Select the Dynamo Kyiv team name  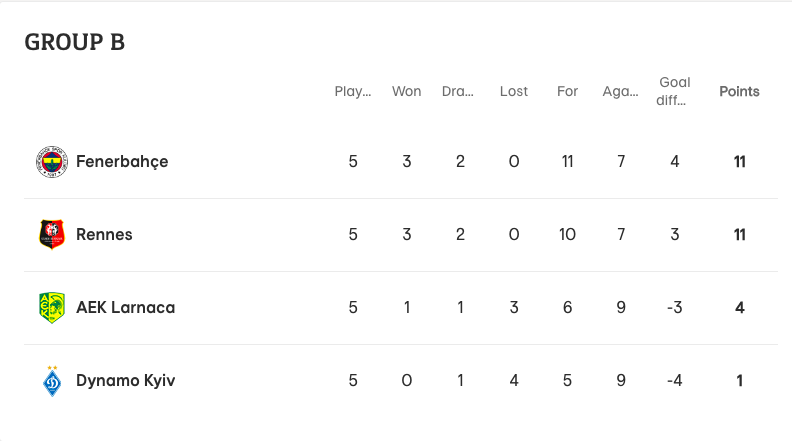[125, 381]
